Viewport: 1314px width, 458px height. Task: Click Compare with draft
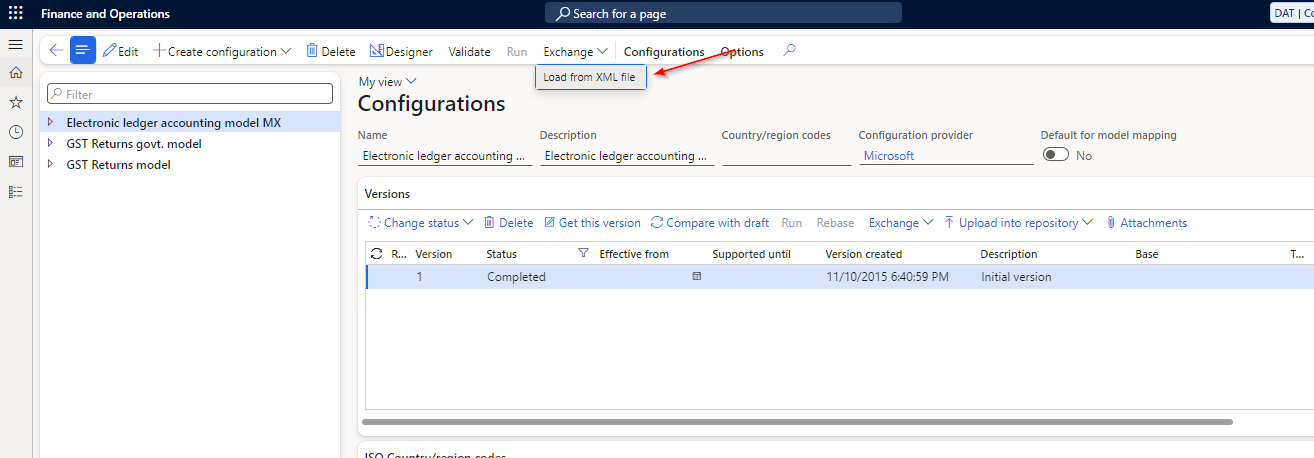(x=710, y=223)
